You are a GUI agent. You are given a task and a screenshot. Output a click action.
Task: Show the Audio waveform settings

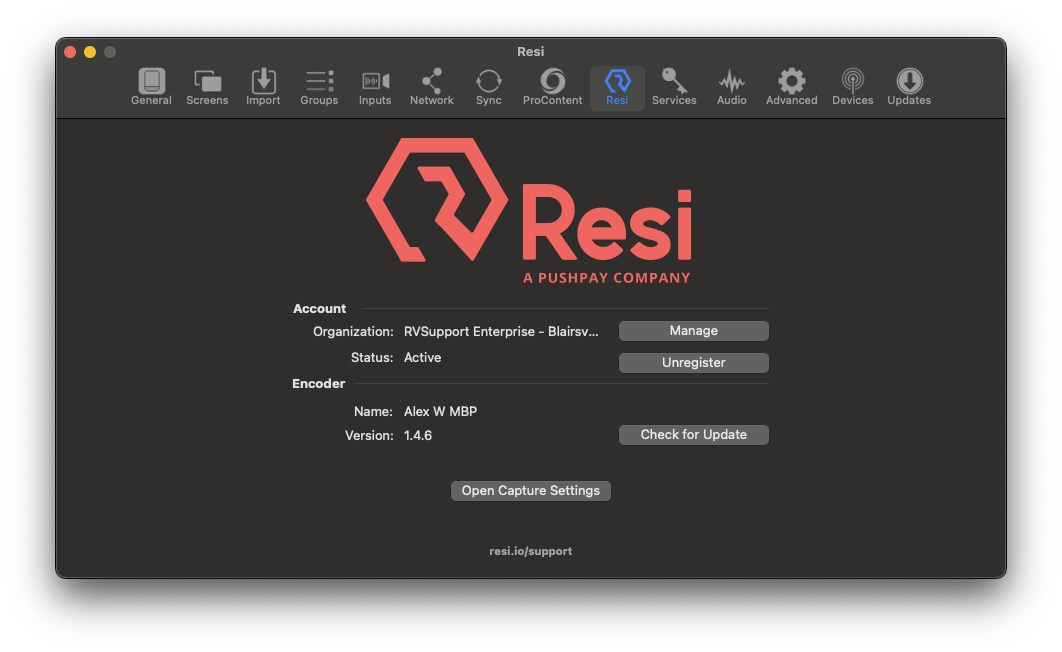[731, 87]
